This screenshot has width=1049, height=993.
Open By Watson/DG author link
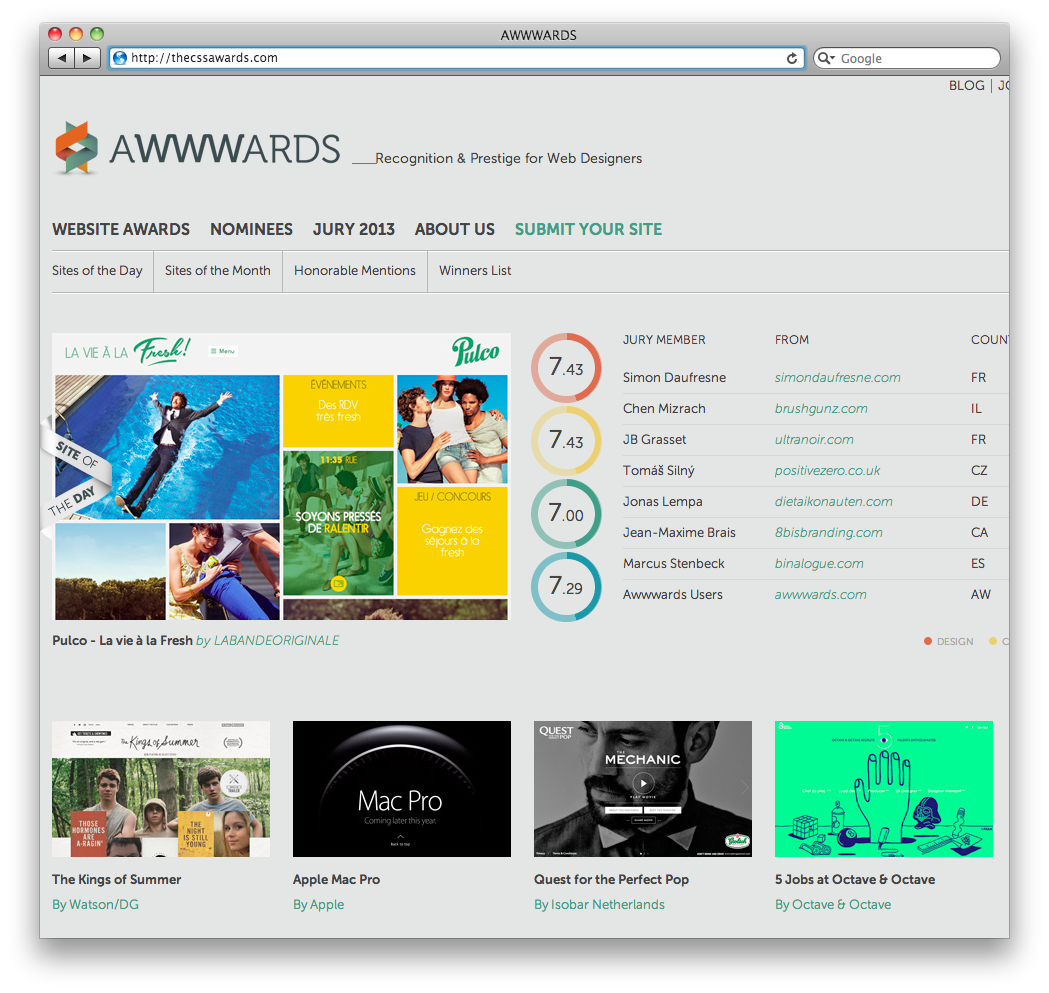(96, 904)
